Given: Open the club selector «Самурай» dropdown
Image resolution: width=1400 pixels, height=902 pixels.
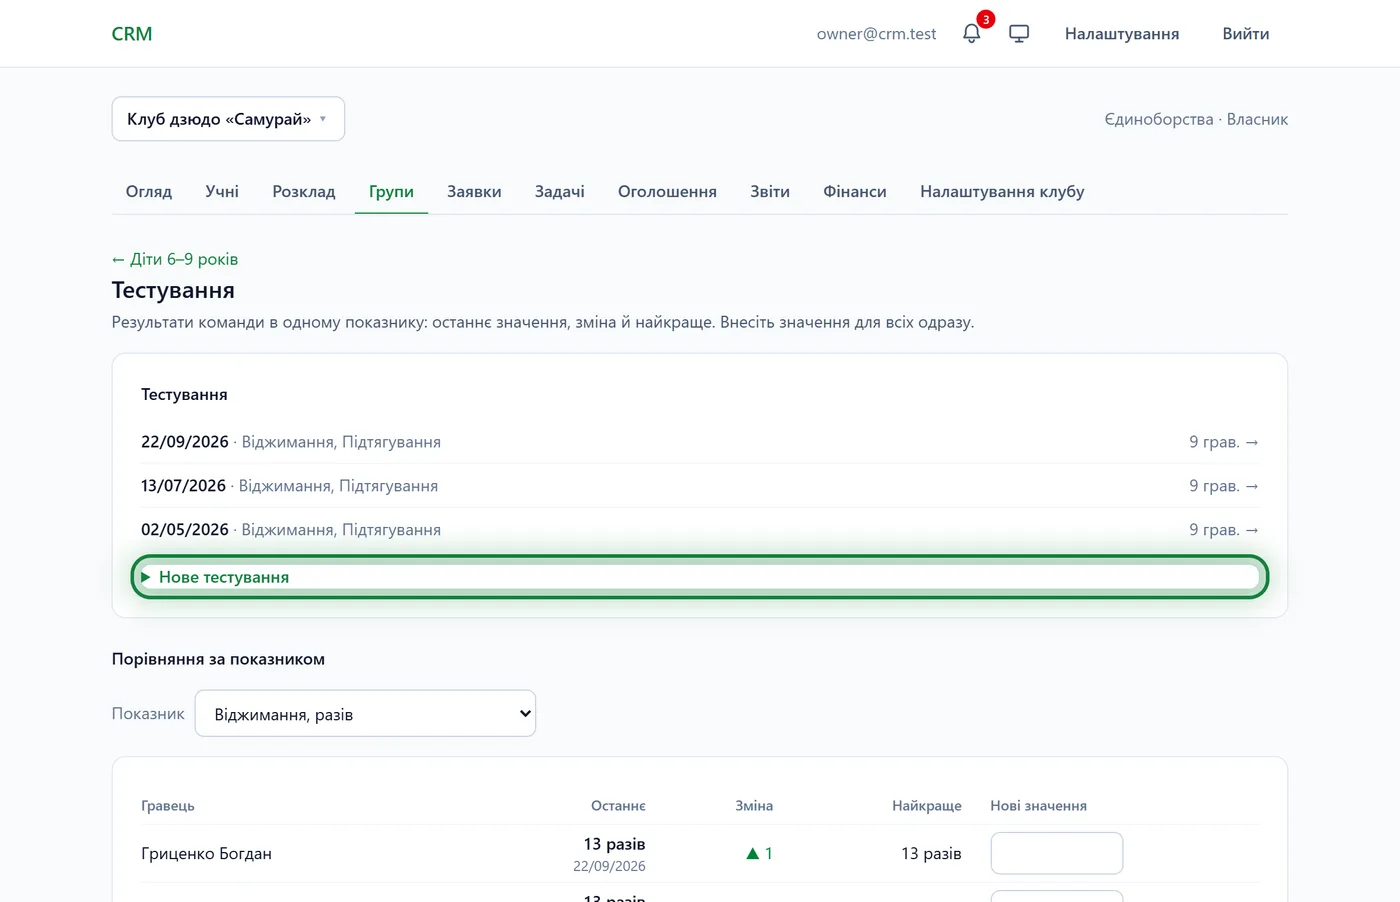Looking at the screenshot, I should click(x=228, y=119).
